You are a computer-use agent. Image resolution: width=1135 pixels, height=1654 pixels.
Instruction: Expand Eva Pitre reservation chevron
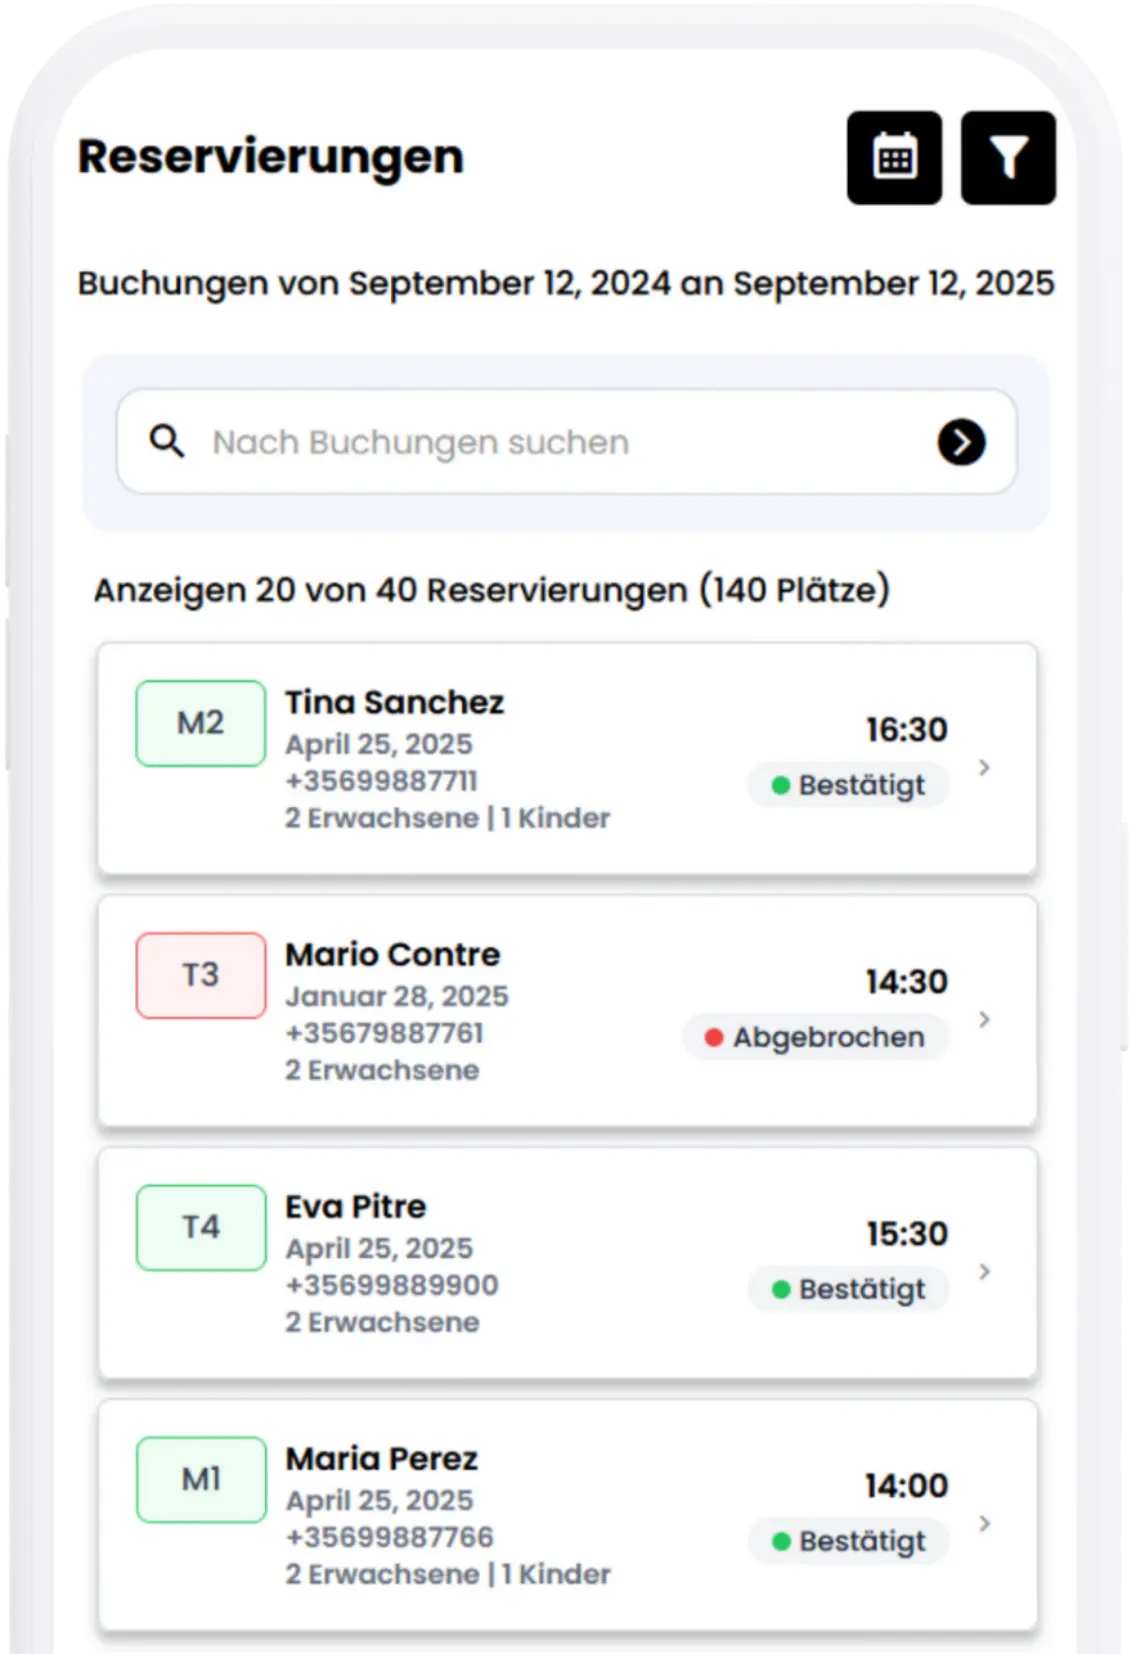(x=984, y=1271)
